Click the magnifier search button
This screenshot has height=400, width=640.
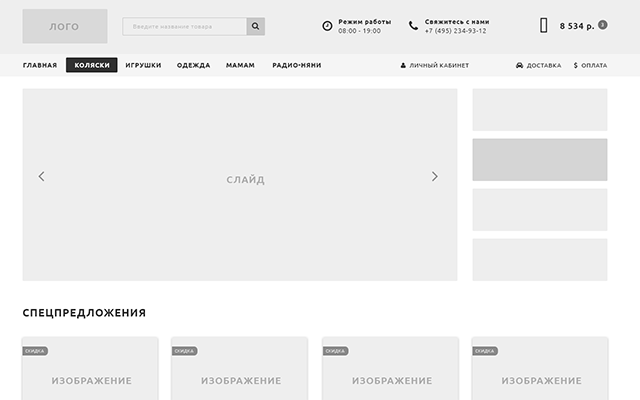coord(256,27)
